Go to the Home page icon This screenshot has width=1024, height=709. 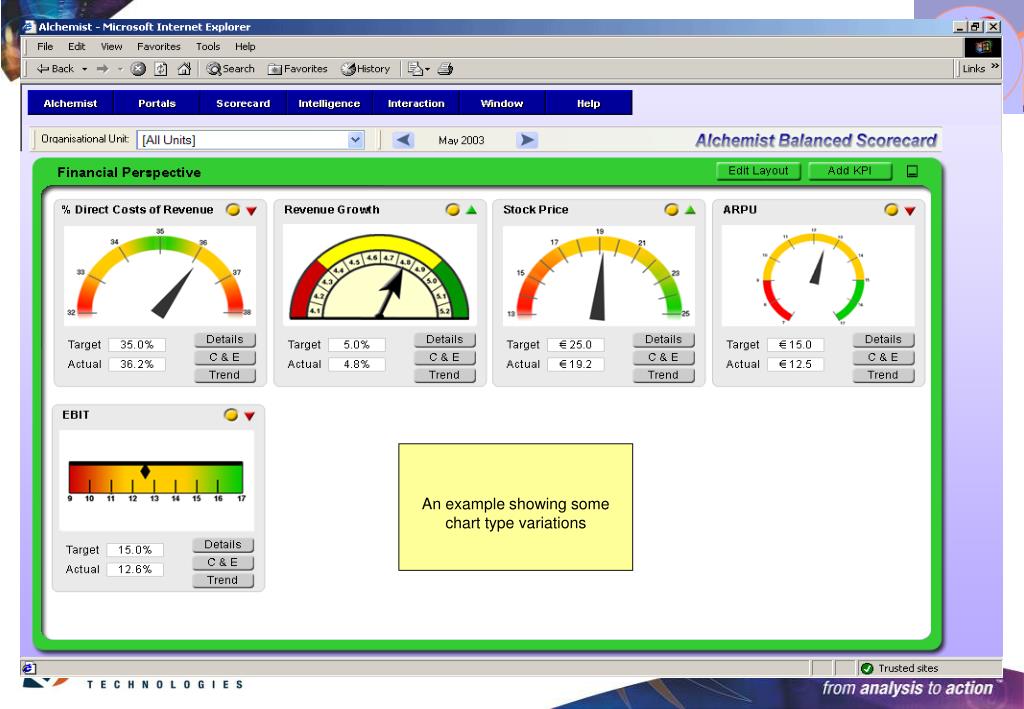coord(184,69)
